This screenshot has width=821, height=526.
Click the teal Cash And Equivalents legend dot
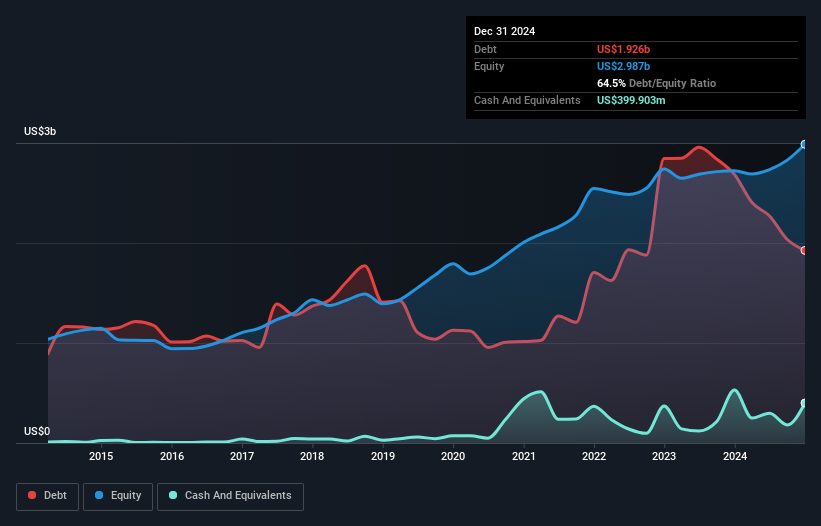[x=173, y=495]
